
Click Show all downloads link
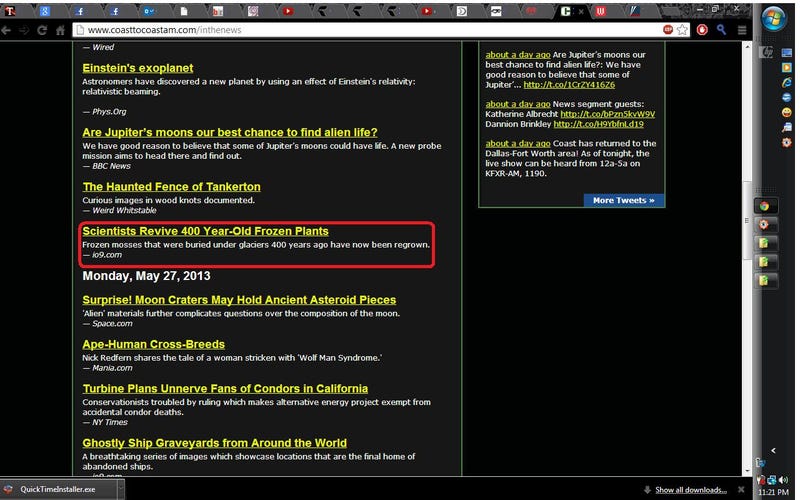pos(690,490)
